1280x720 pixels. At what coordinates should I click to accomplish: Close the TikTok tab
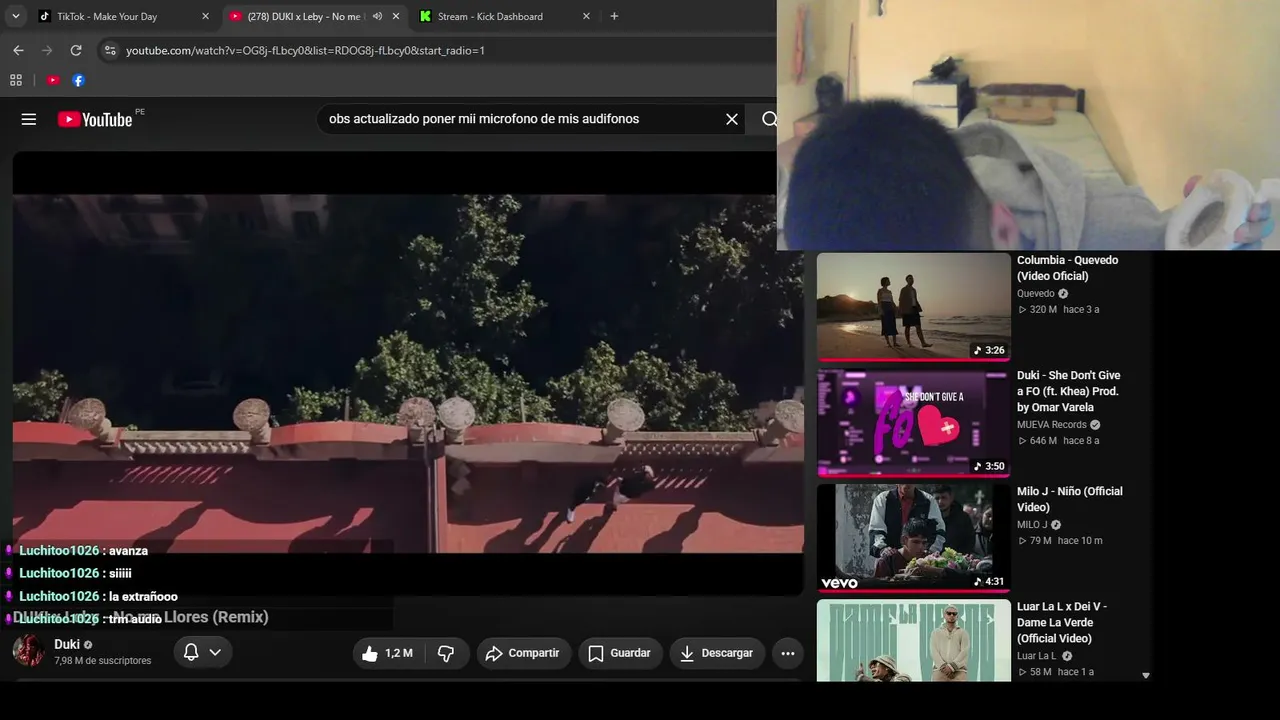pos(205,16)
